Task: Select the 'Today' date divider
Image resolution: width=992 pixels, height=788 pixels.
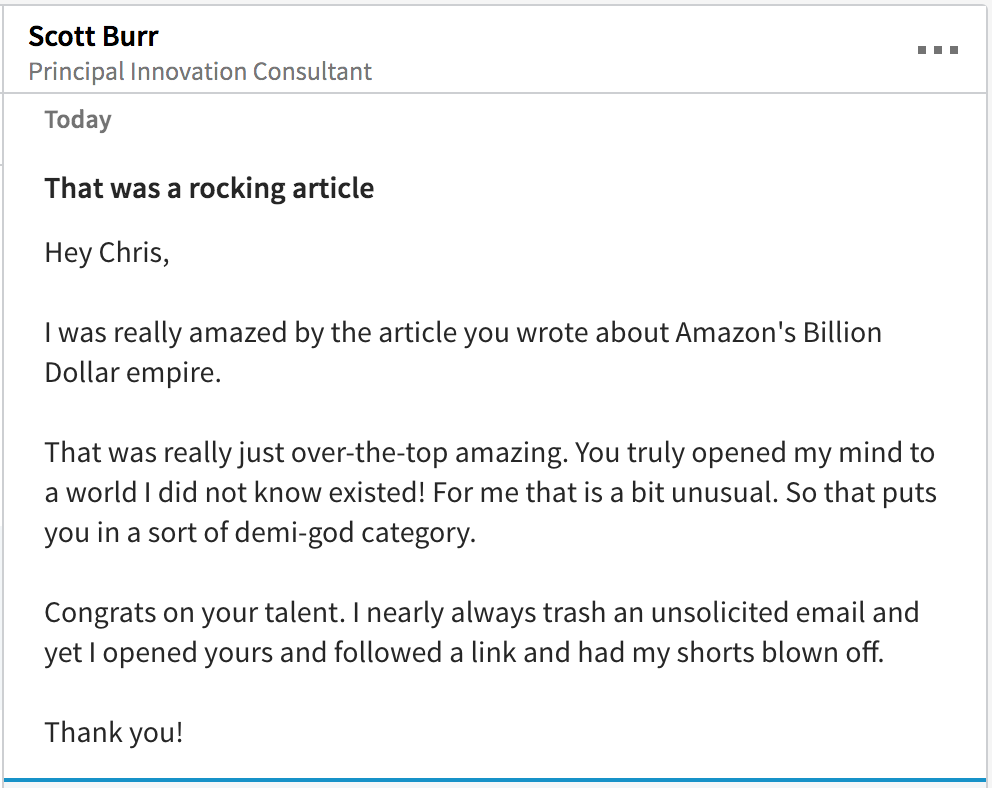Action: pyautogui.click(x=77, y=119)
